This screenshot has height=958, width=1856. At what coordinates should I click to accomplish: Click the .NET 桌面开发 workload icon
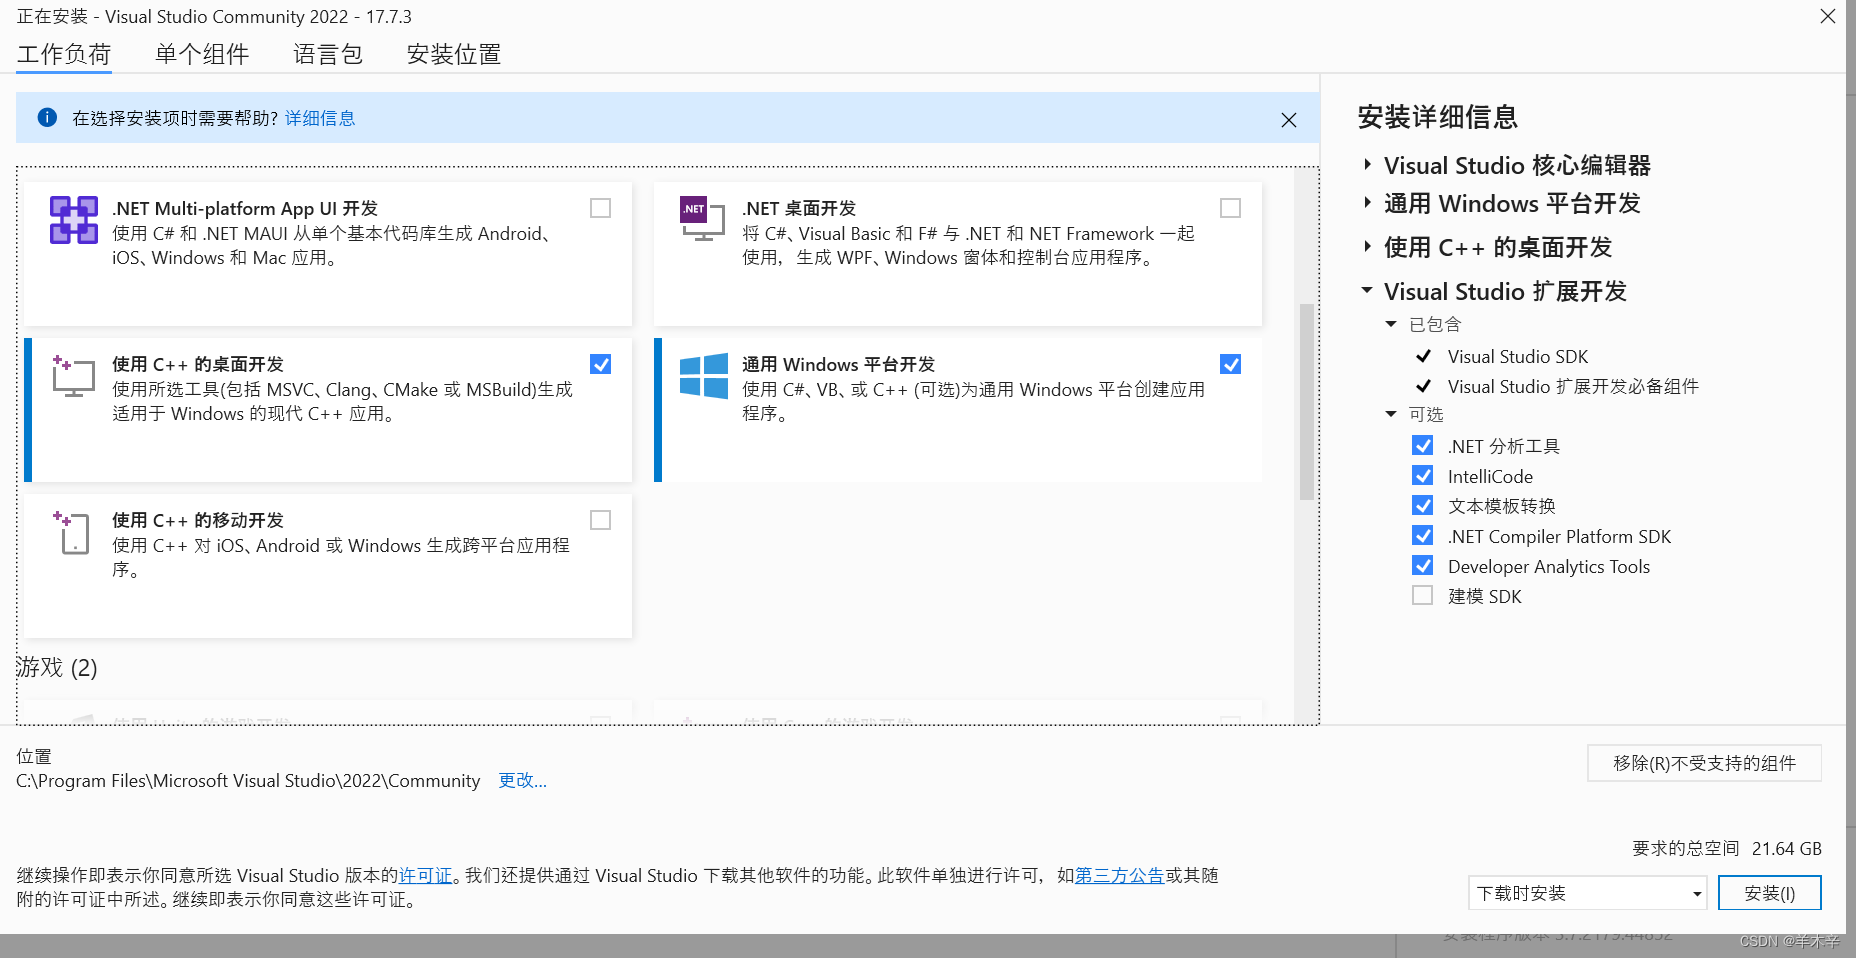click(703, 219)
